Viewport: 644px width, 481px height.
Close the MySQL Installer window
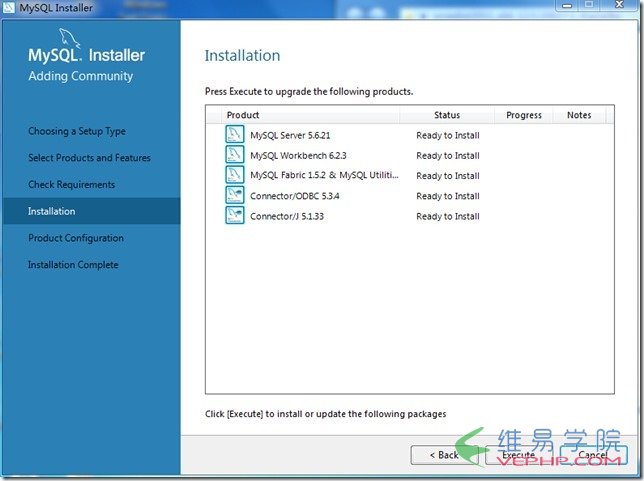click(620, 5)
